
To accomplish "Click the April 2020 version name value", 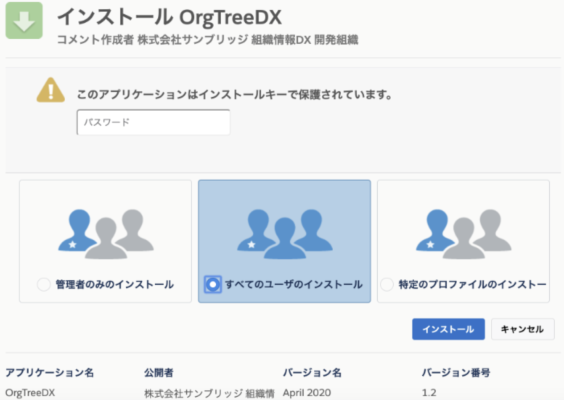I will click(x=307, y=393).
